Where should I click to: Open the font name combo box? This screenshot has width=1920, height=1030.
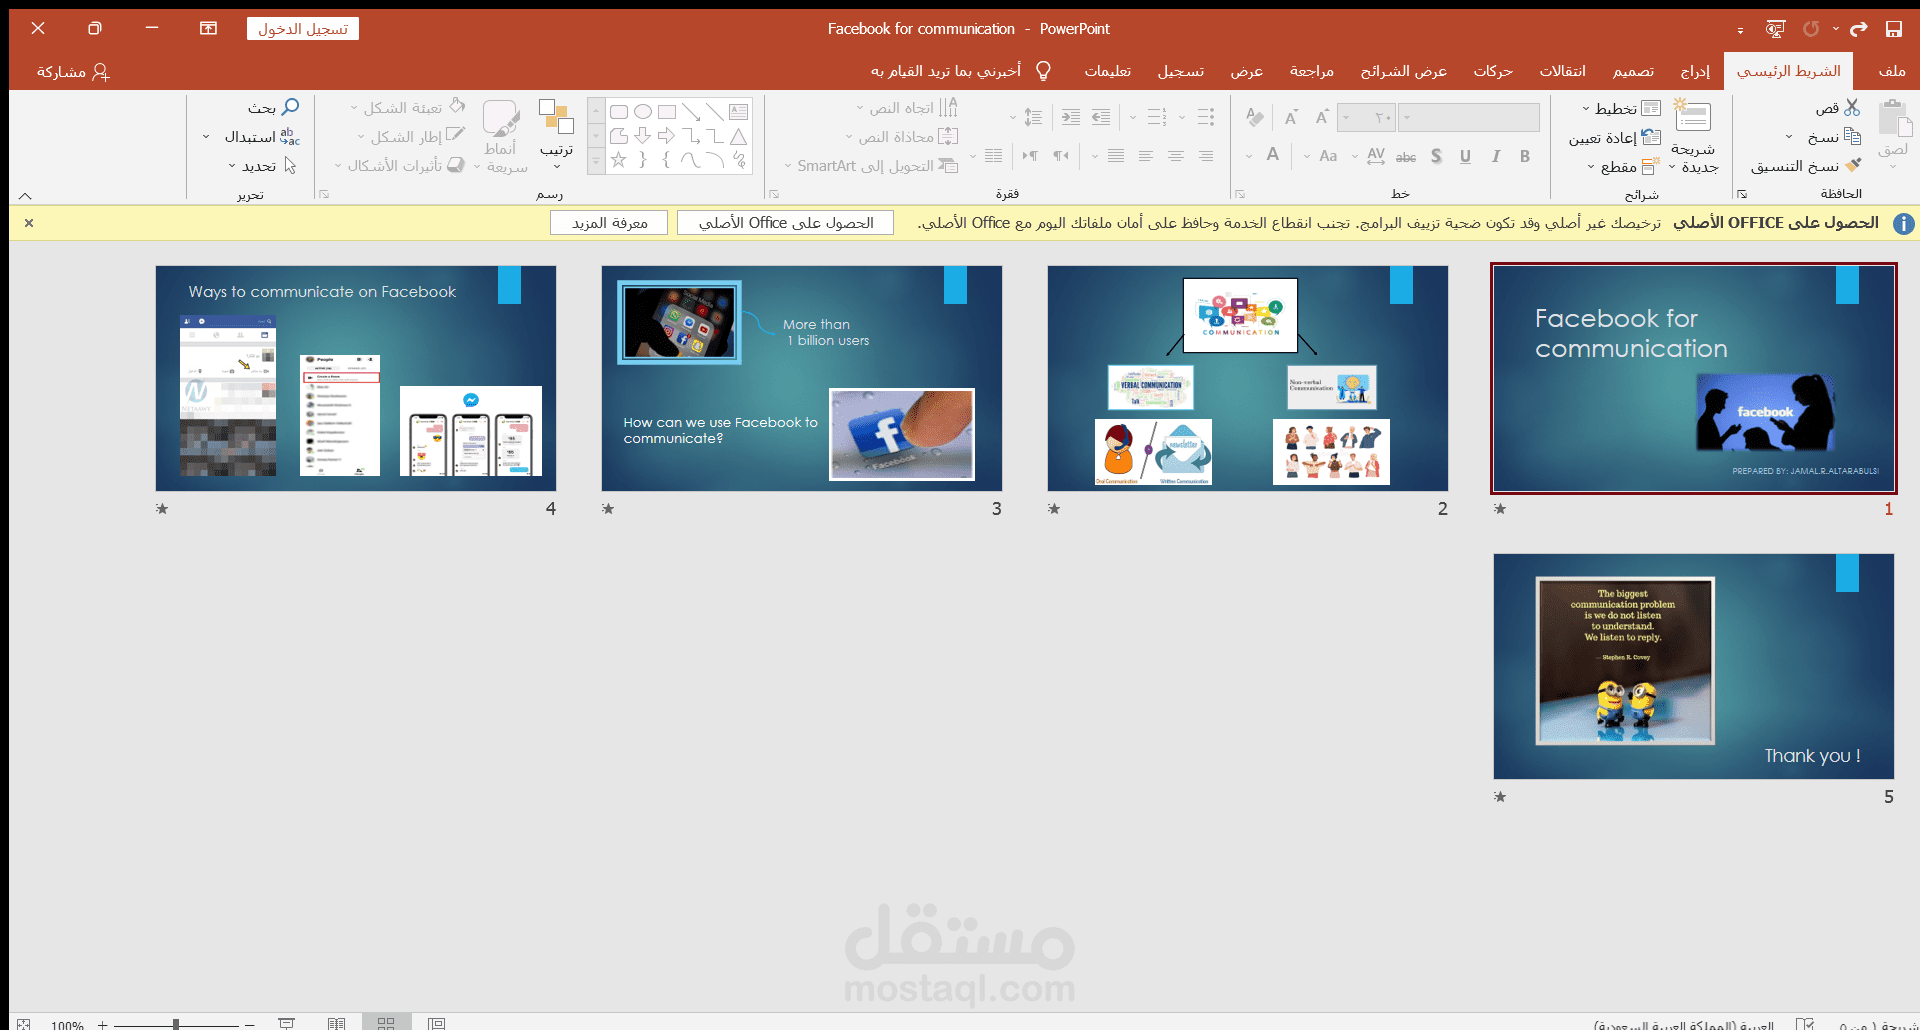tap(1469, 117)
